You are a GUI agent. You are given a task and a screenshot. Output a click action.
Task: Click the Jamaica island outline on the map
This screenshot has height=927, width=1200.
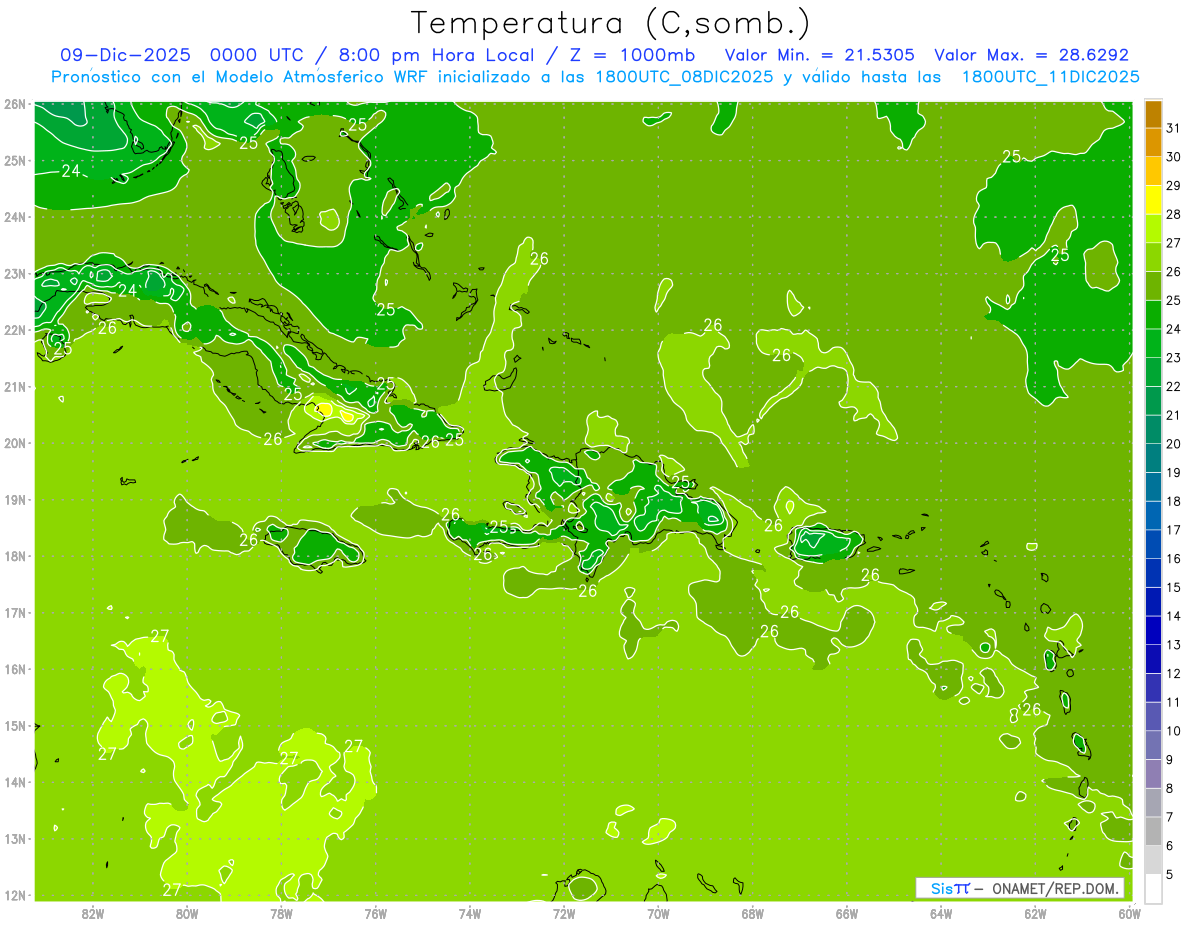click(315, 547)
